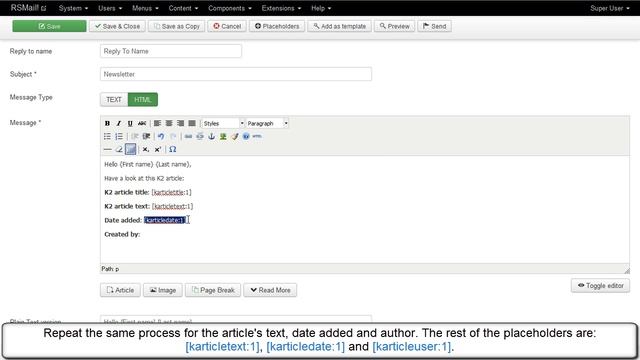Justify text with the full-align icon
640x360 pixels.
tap(191, 123)
